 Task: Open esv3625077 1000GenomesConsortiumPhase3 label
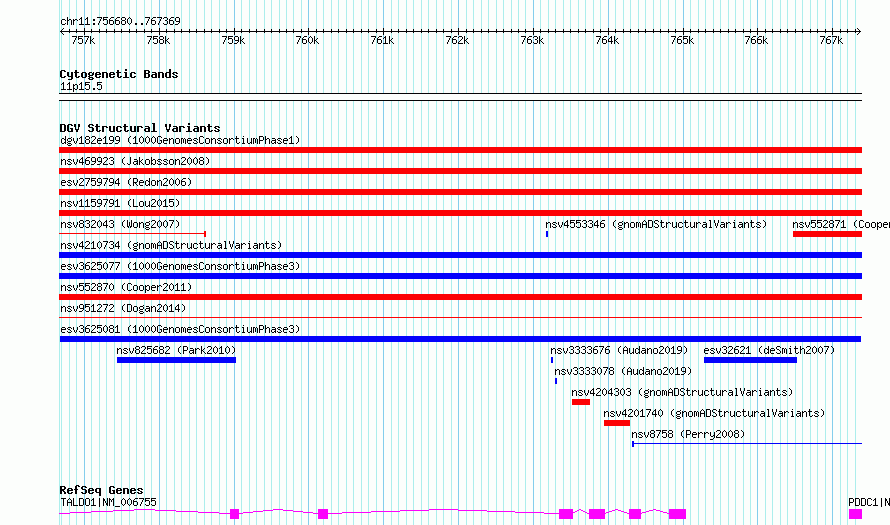180,266
